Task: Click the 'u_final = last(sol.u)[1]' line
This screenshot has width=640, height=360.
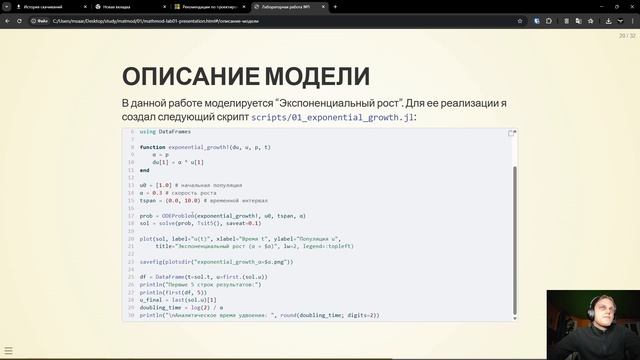Action: (x=178, y=300)
